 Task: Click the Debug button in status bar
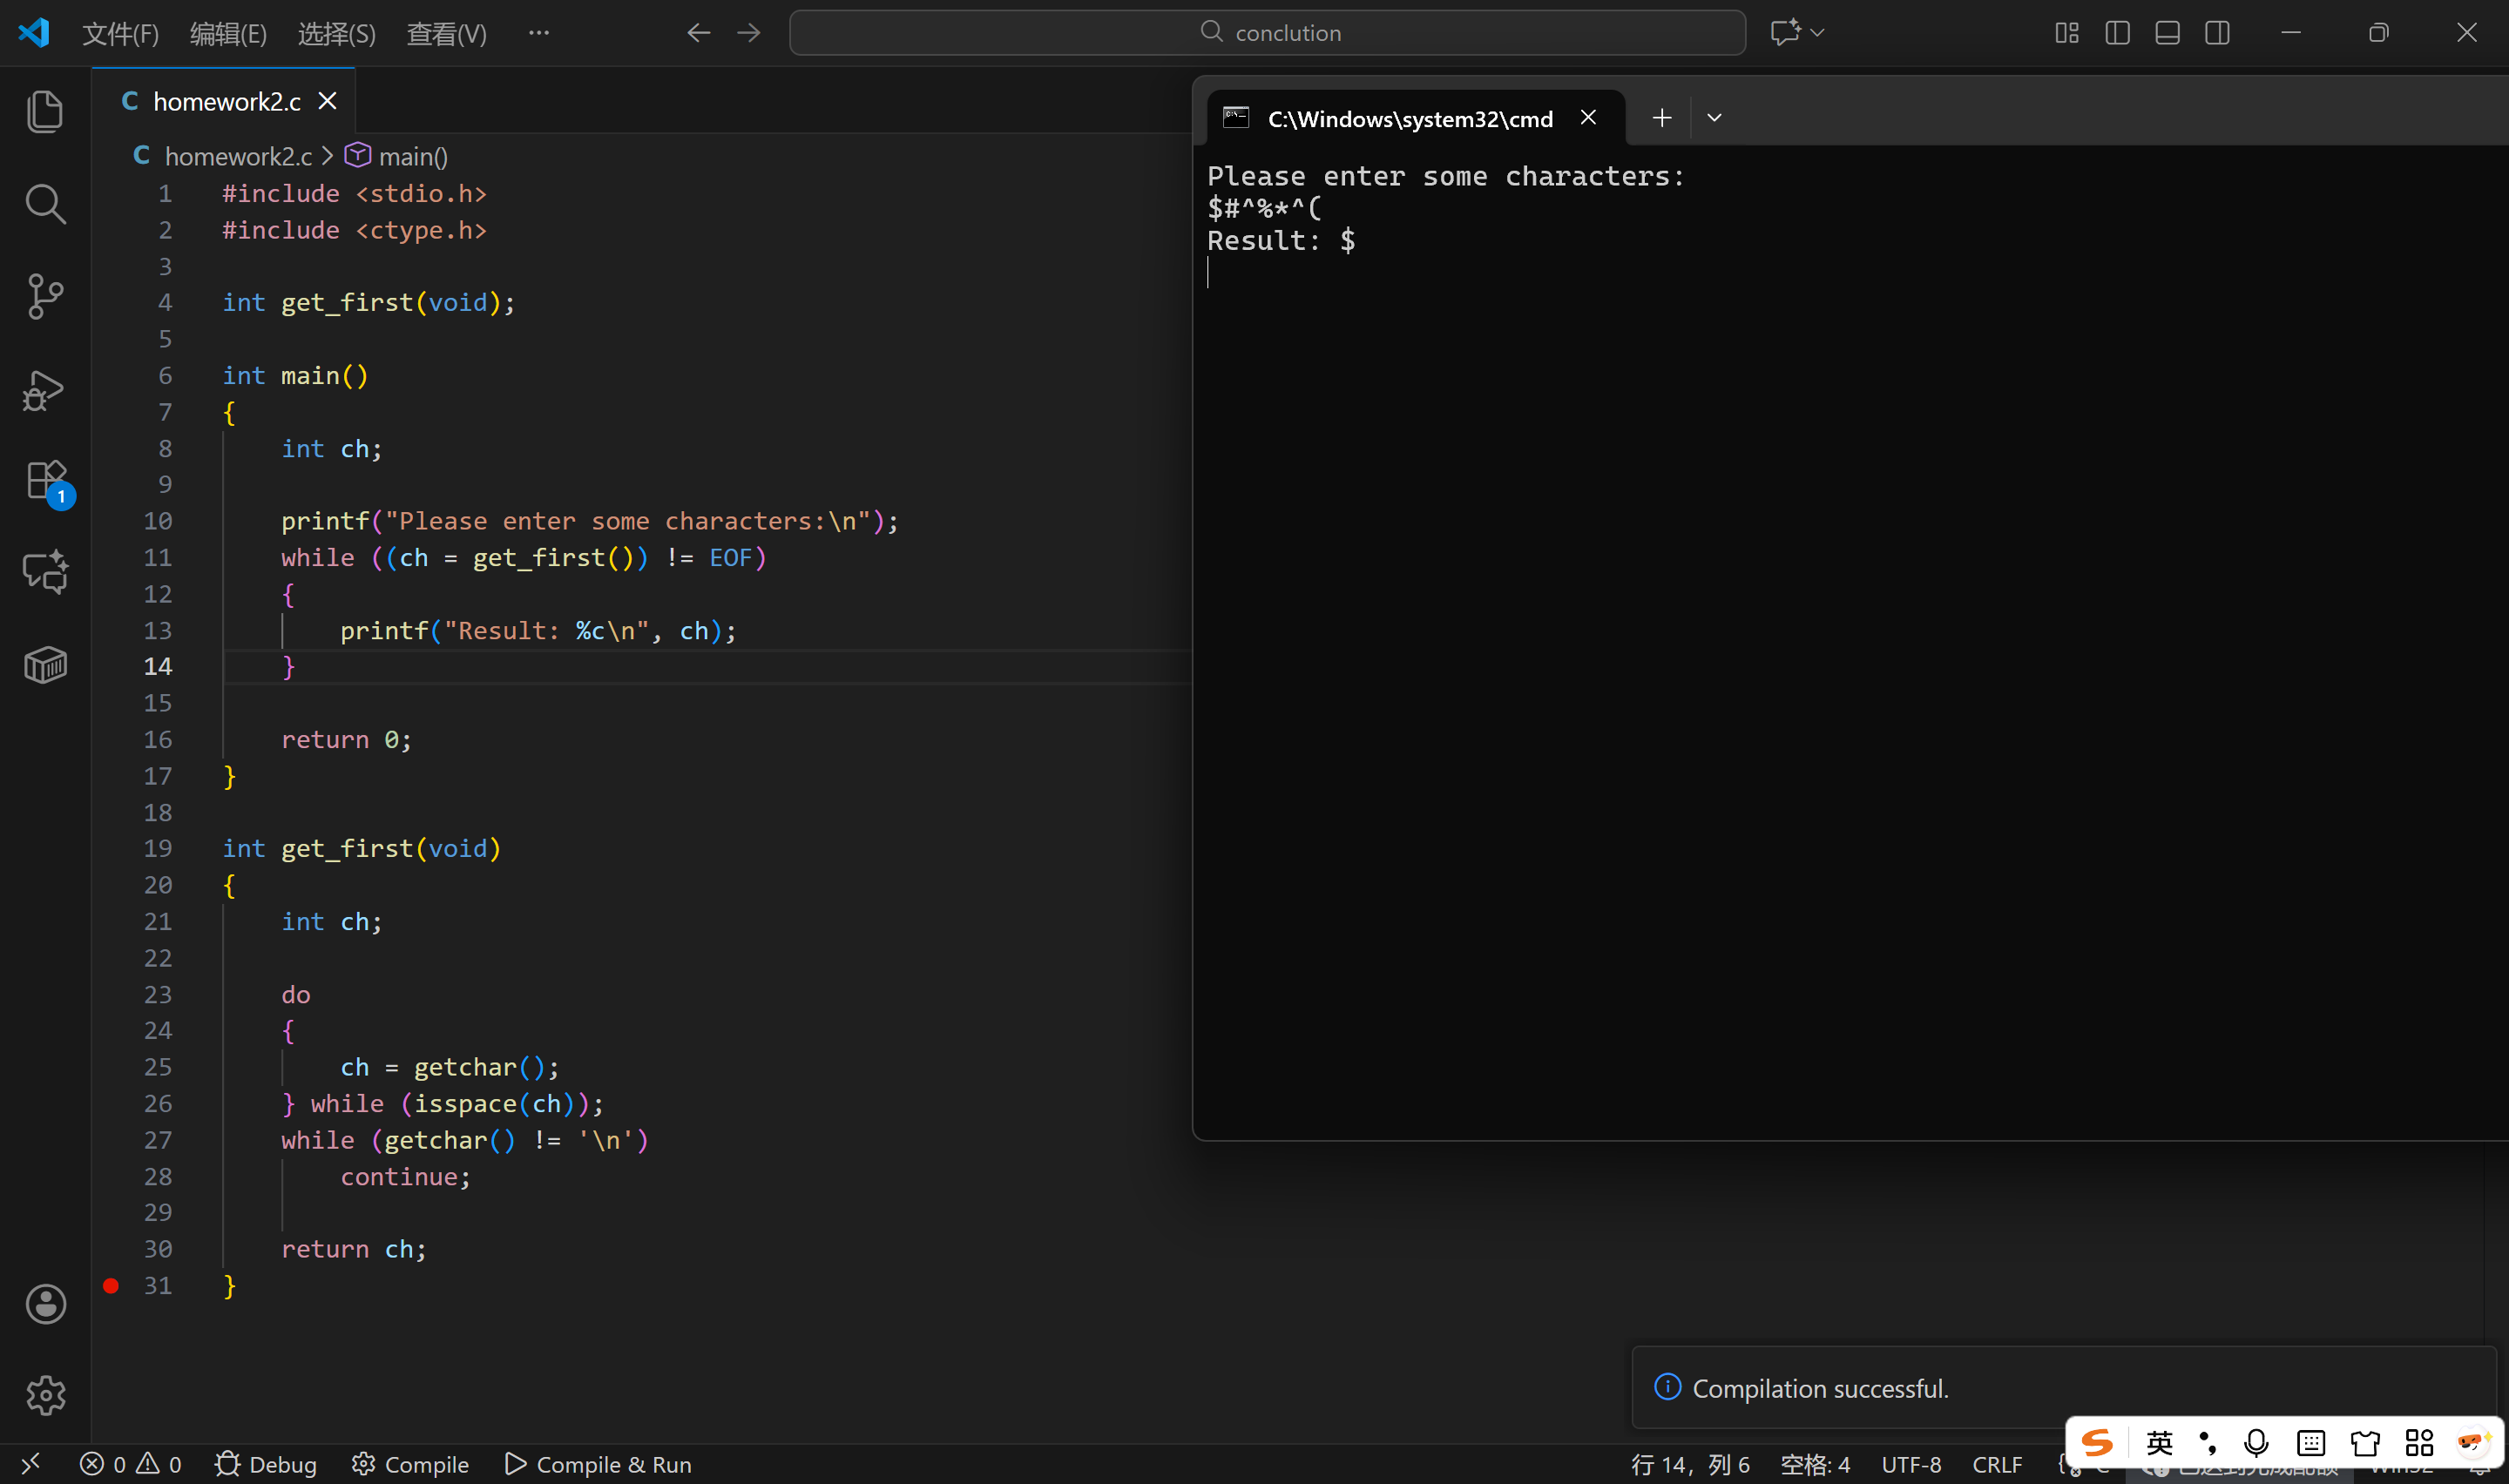point(266,1464)
